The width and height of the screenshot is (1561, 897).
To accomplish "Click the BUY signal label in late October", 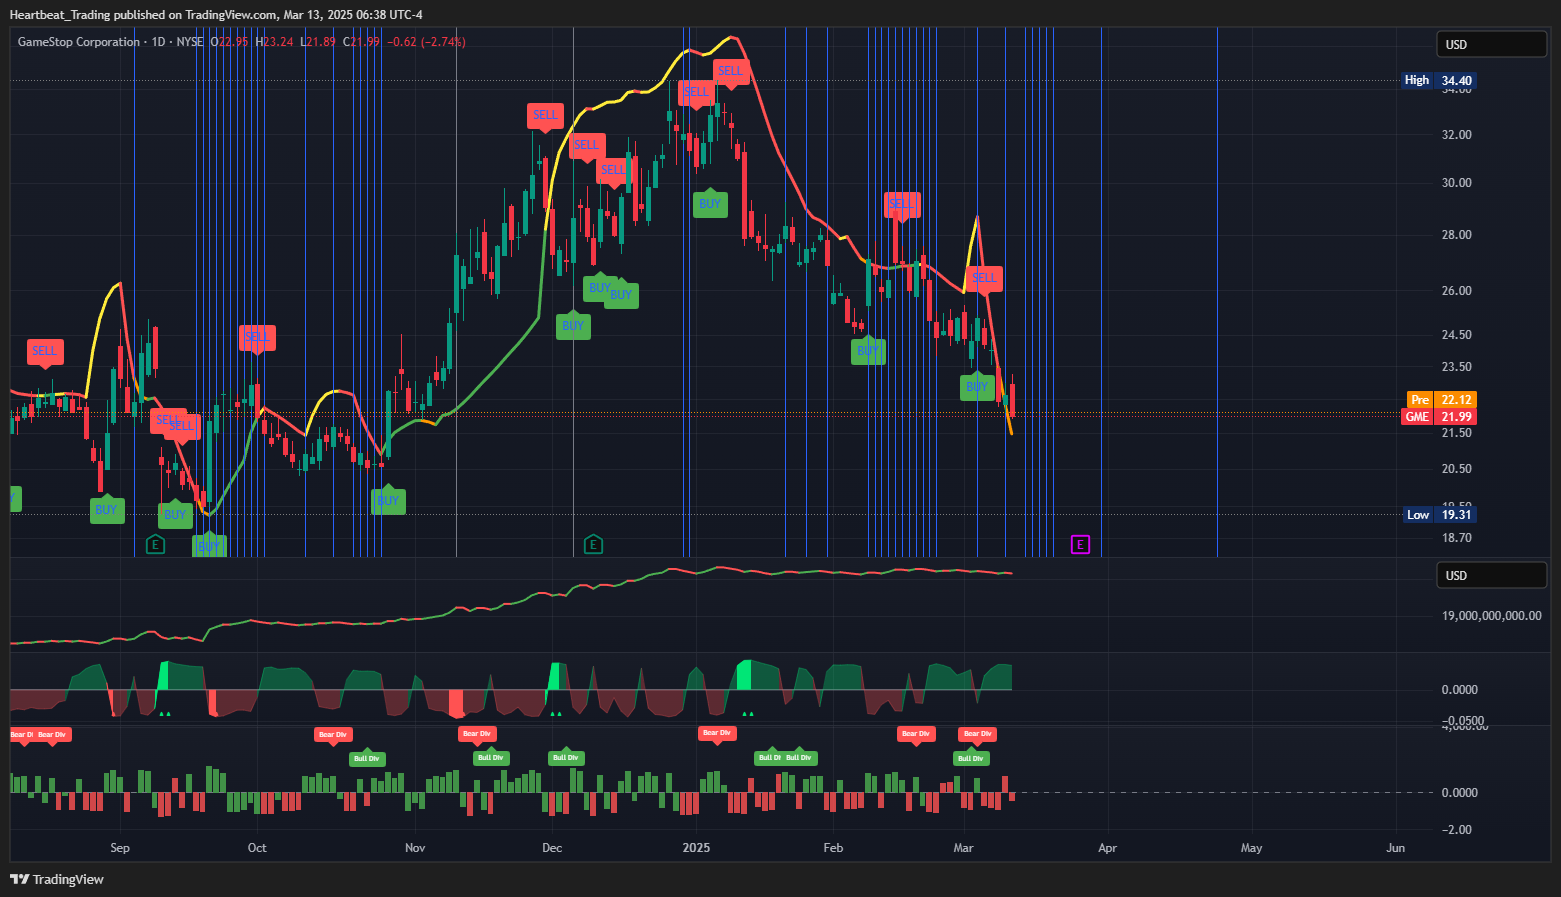I will [388, 500].
